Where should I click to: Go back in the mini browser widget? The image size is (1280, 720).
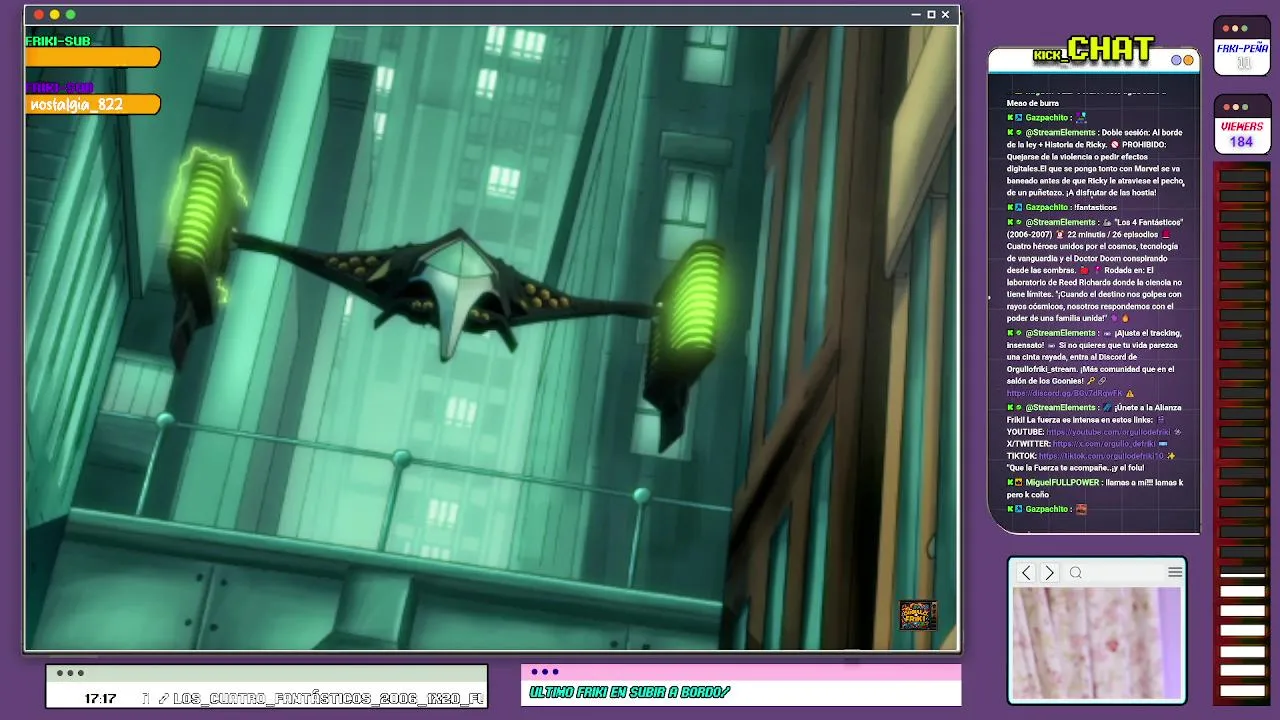[1026, 572]
